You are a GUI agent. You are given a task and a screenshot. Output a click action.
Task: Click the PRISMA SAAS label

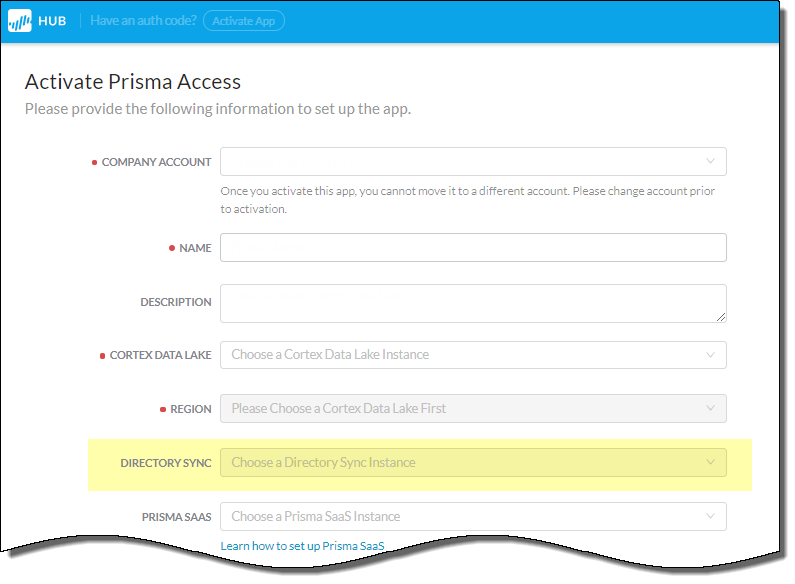[x=176, y=517]
